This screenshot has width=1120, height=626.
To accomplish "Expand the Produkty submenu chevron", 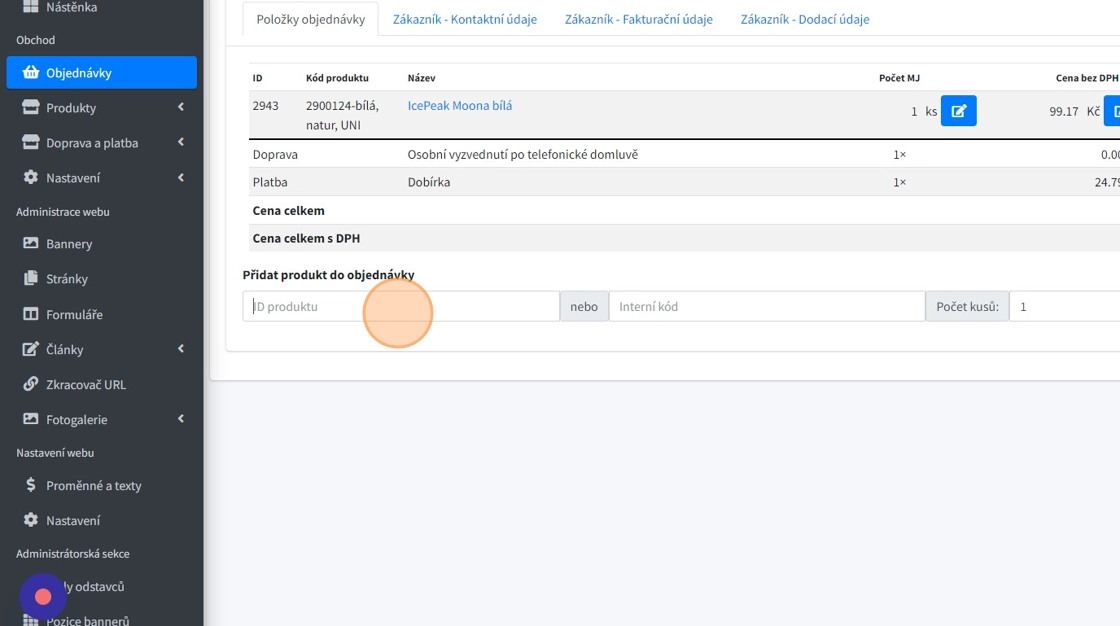I will [181, 108].
